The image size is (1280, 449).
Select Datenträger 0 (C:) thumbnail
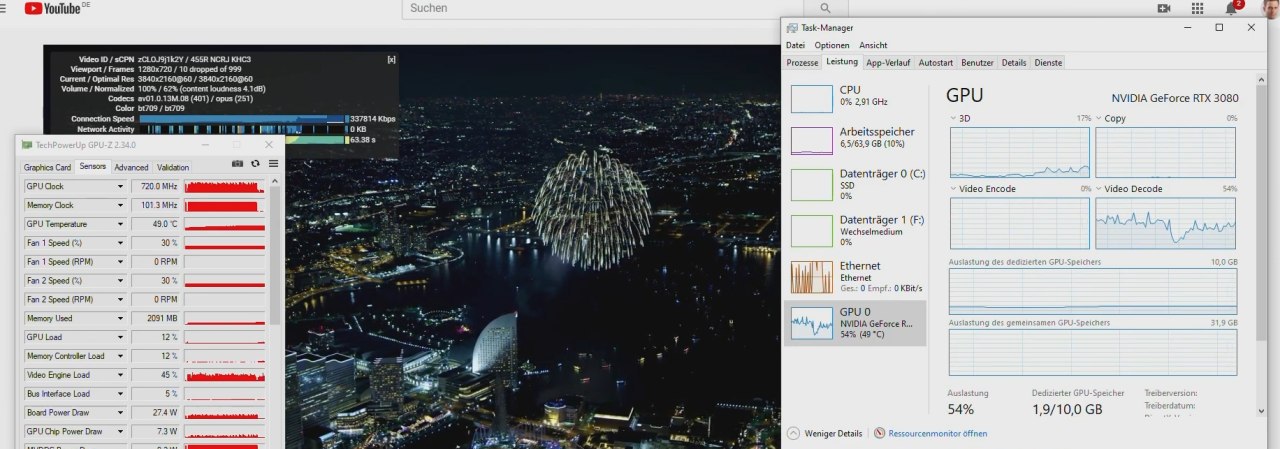(812, 184)
